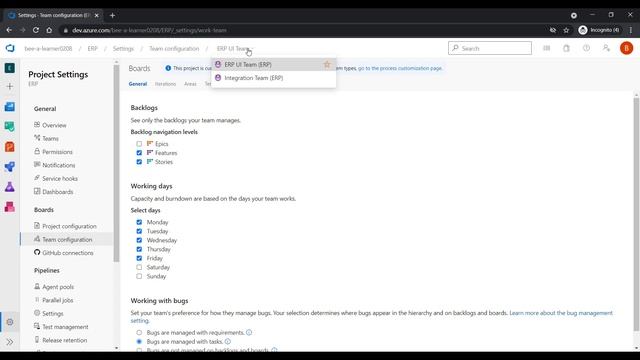Open Overview hub icon in left rail
640x360 pixels.
10,107
